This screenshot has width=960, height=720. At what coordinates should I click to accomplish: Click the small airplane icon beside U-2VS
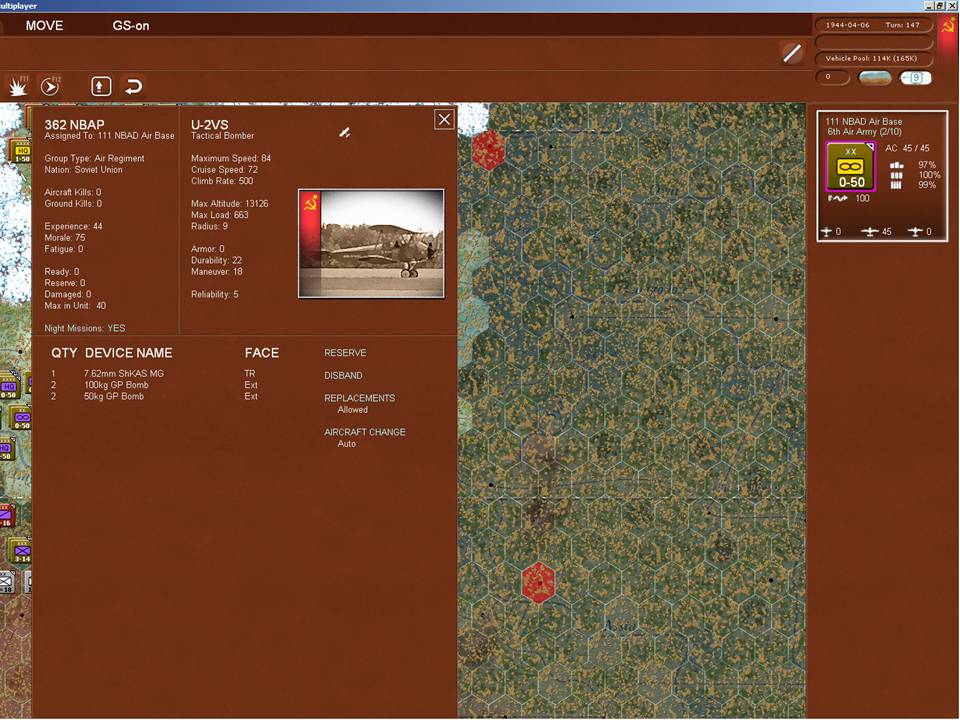(345, 132)
